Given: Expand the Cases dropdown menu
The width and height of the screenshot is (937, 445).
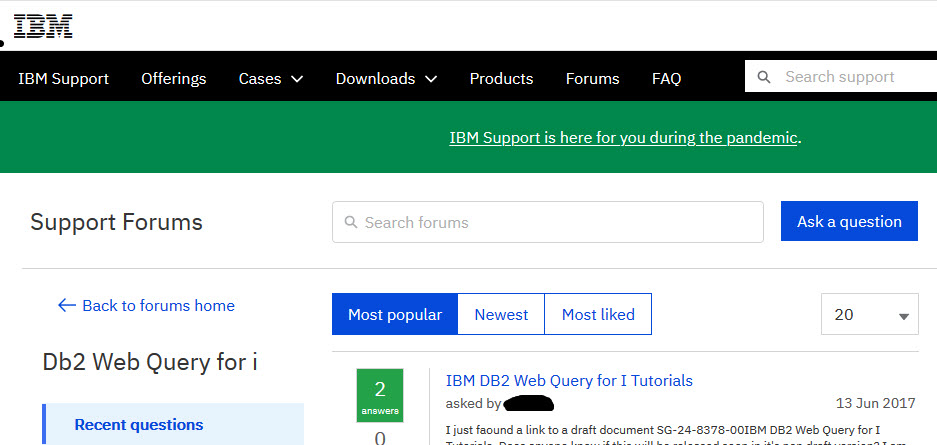Looking at the screenshot, I should 271,79.
